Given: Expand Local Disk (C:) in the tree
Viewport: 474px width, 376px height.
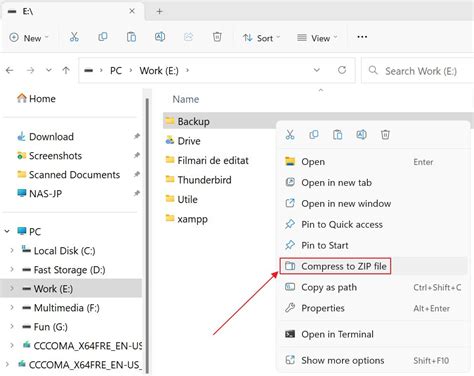Looking at the screenshot, I should tap(12, 250).
